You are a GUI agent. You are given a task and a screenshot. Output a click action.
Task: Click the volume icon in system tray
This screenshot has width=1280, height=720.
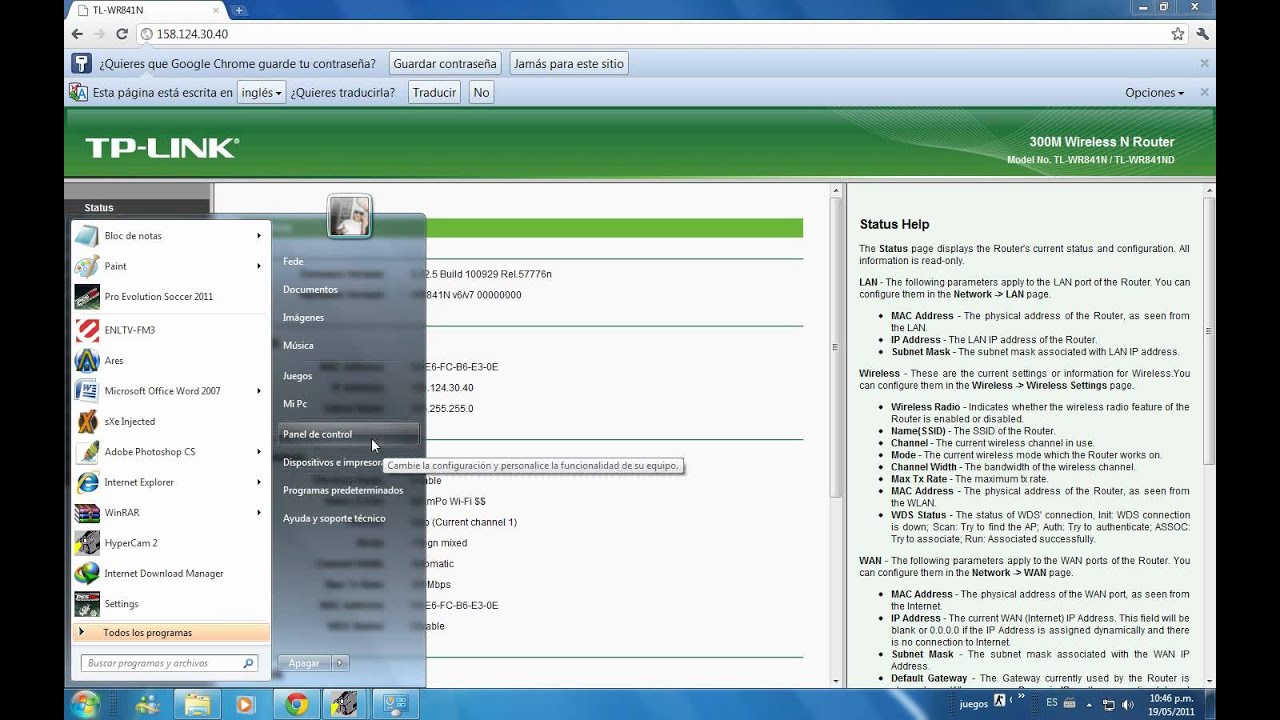point(1128,704)
